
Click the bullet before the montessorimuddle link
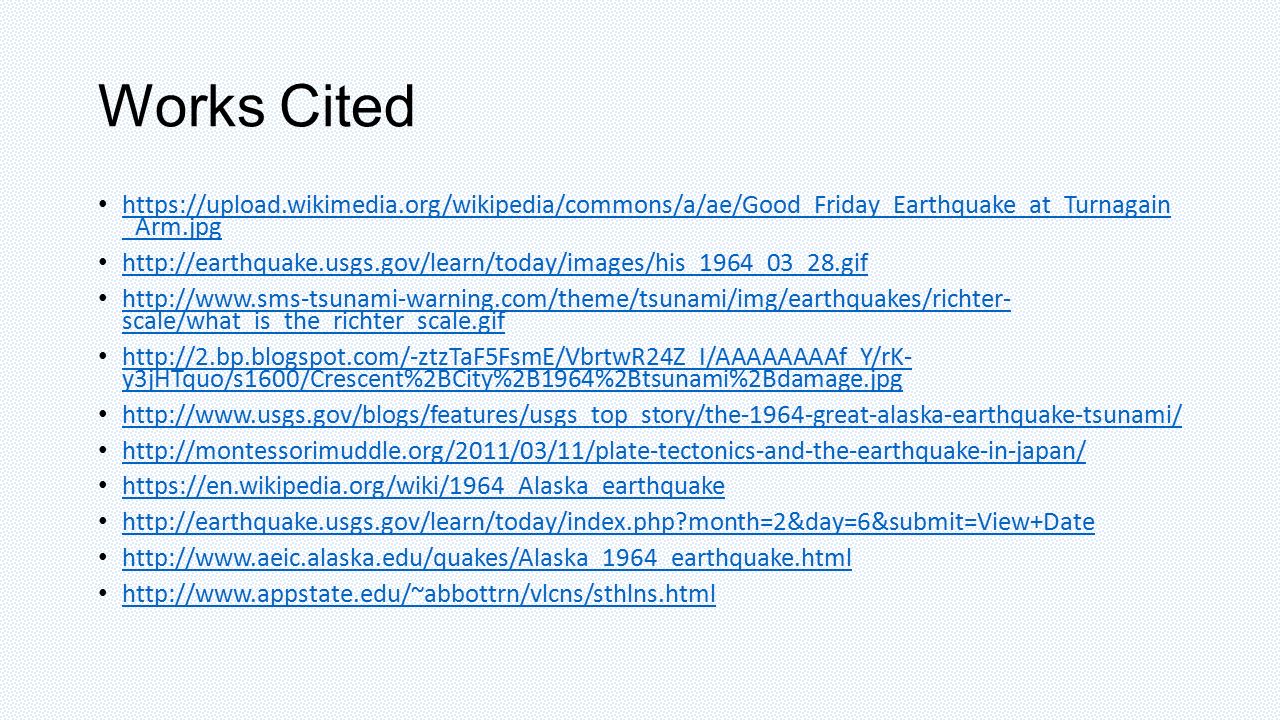(x=105, y=451)
